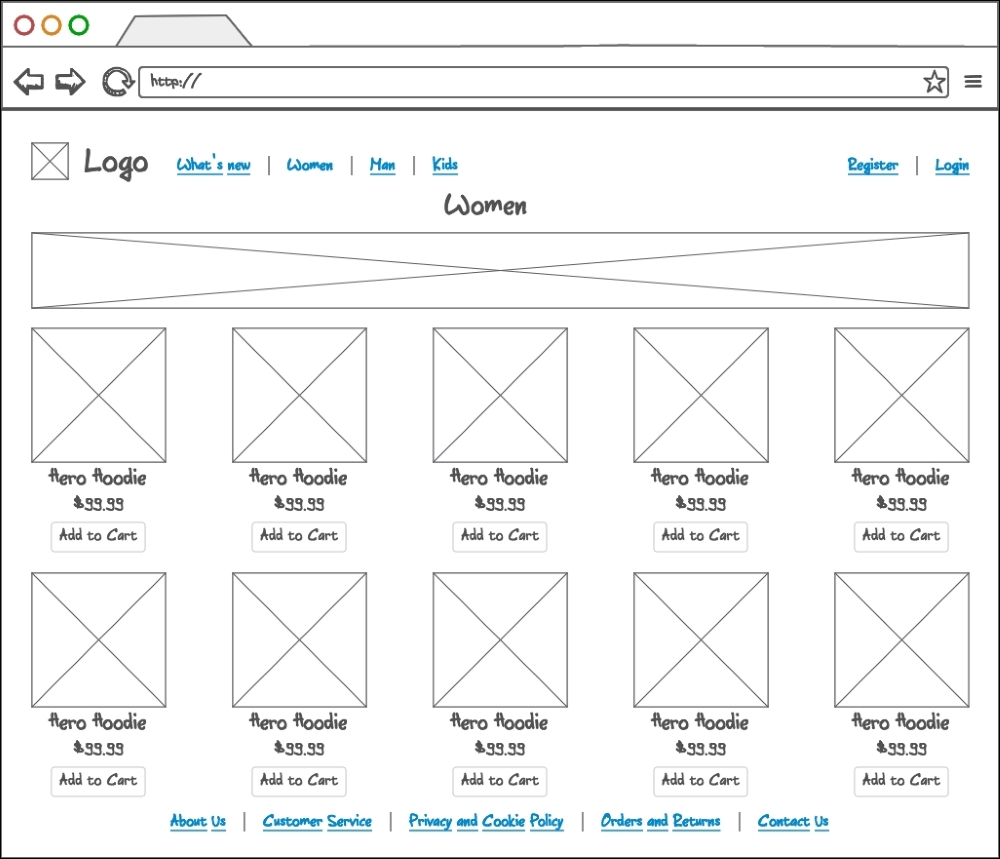Open the About Us footer link
This screenshot has width=1000, height=859.
point(198,821)
